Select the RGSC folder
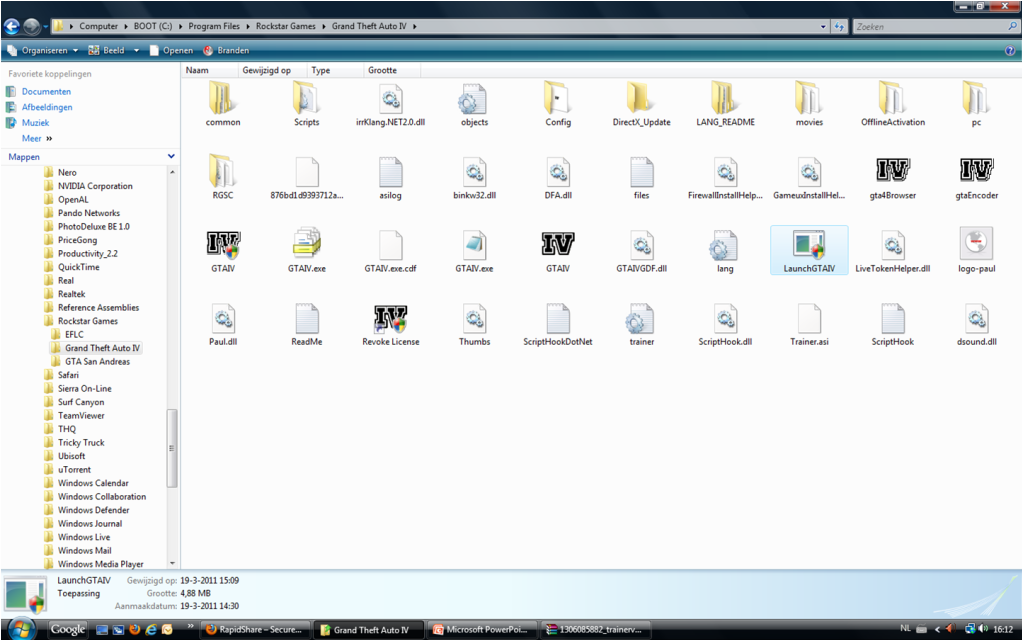1023x641 pixels. (223, 178)
